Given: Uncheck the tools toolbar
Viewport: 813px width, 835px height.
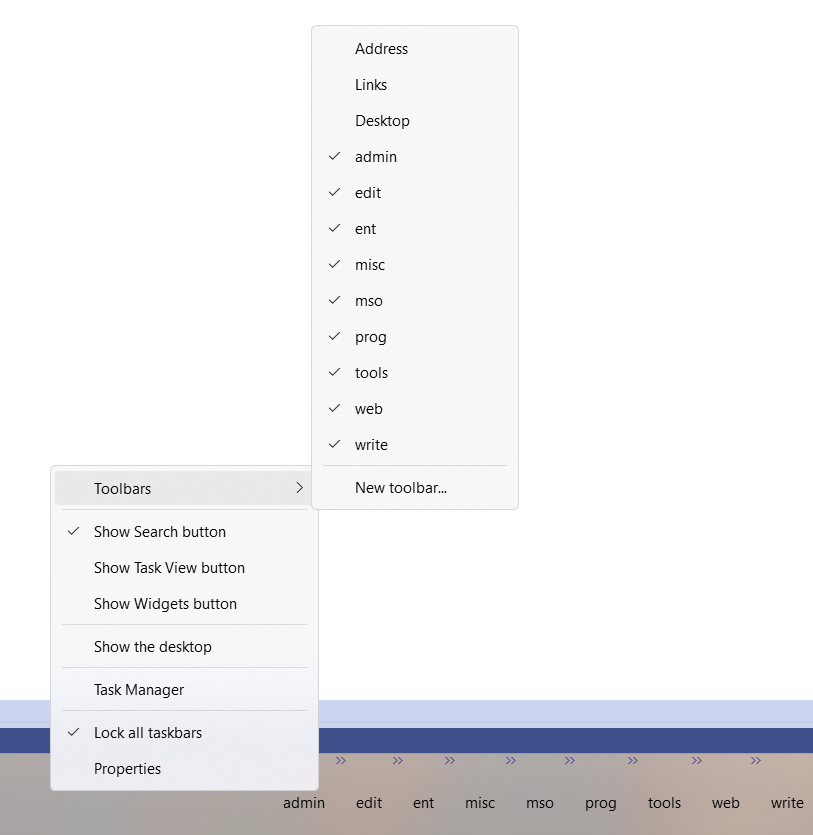Looking at the screenshot, I should point(415,373).
